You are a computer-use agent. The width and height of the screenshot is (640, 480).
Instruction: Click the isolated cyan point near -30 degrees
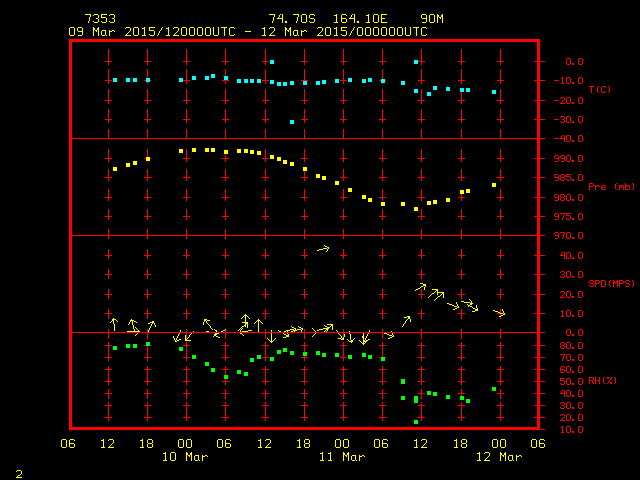(292, 122)
